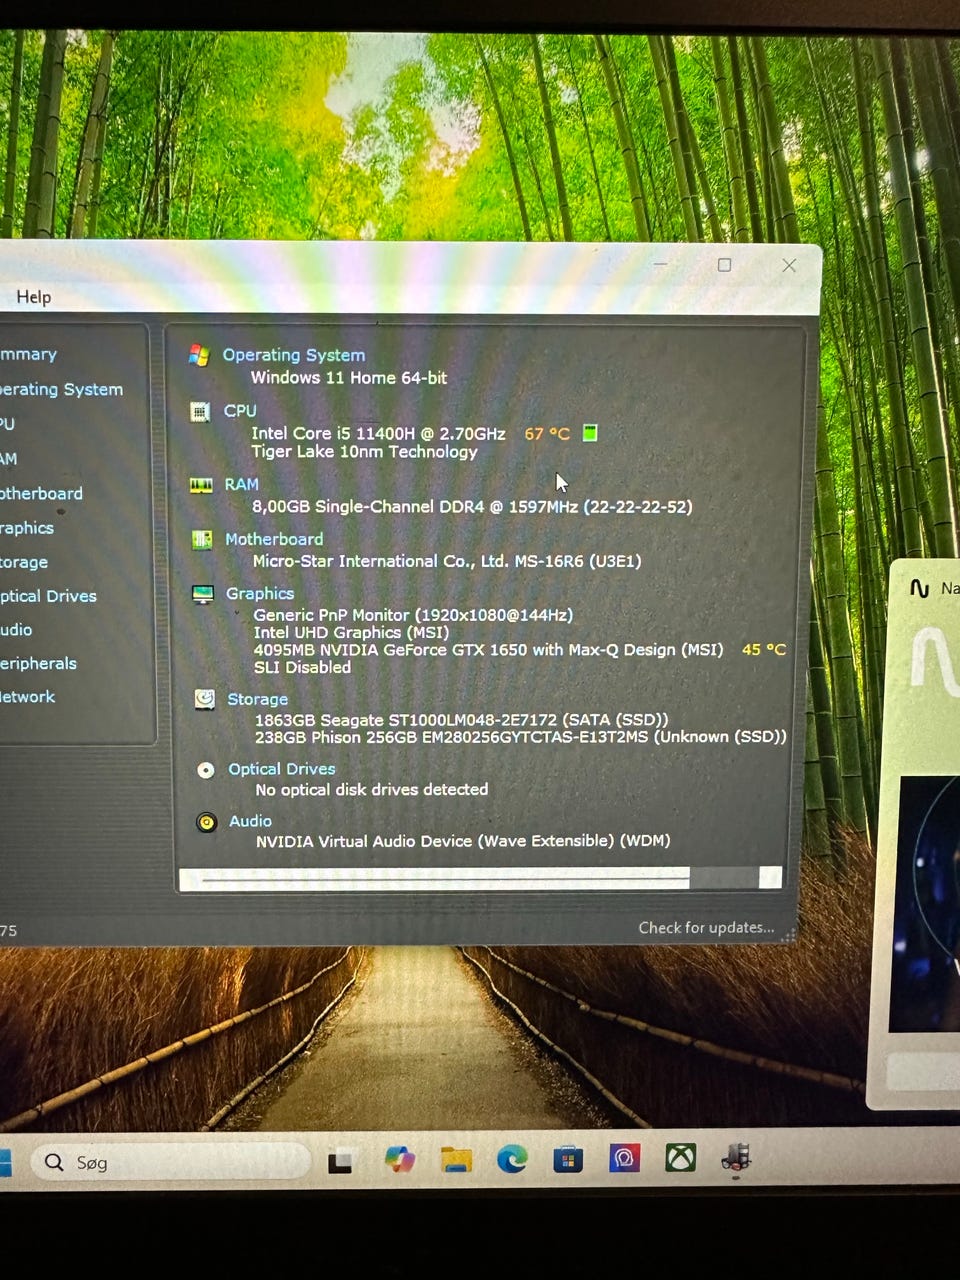Image resolution: width=960 pixels, height=1280 pixels.
Task: Click the RAM heading link
Action: (242, 484)
